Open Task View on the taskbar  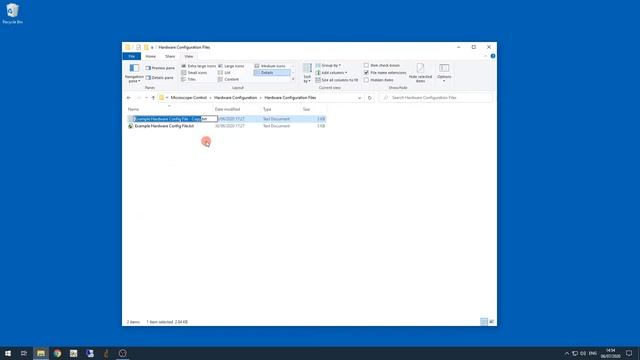click(24, 353)
